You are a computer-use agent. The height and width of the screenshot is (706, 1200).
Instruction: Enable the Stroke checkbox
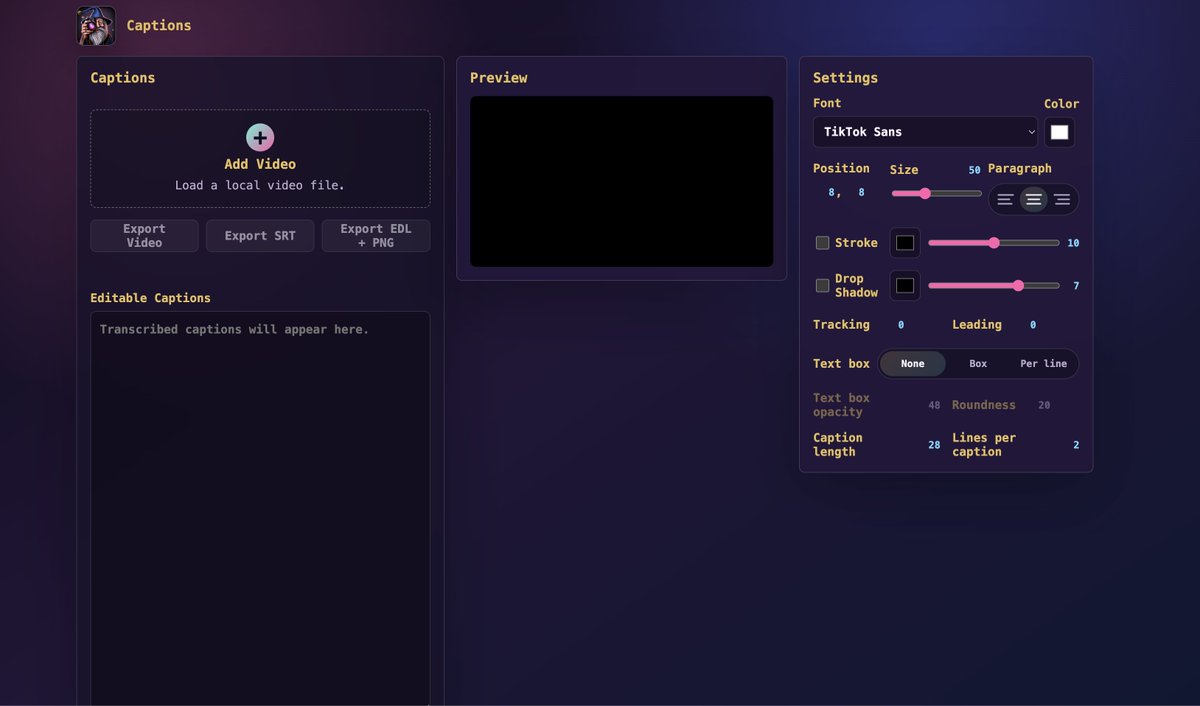pyautogui.click(x=822, y=243)
